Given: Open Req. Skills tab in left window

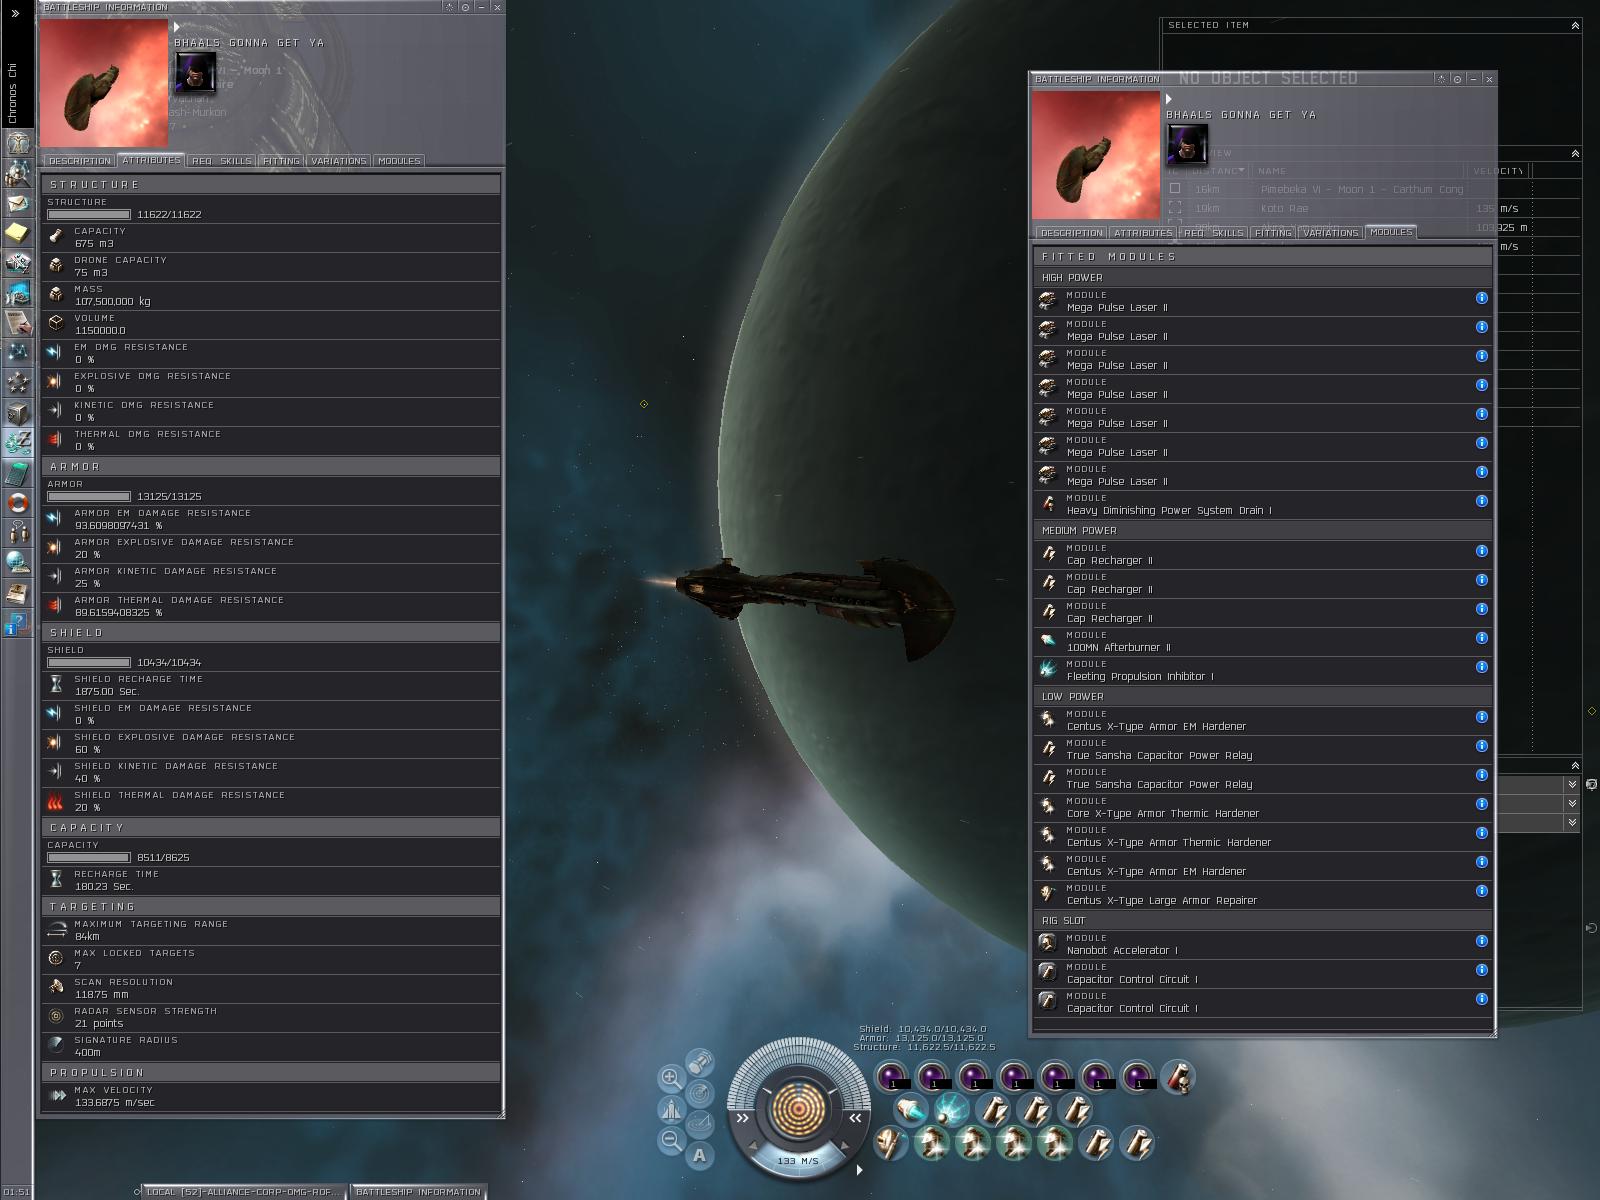Looking at the screenshot, I should coord(221,161).
